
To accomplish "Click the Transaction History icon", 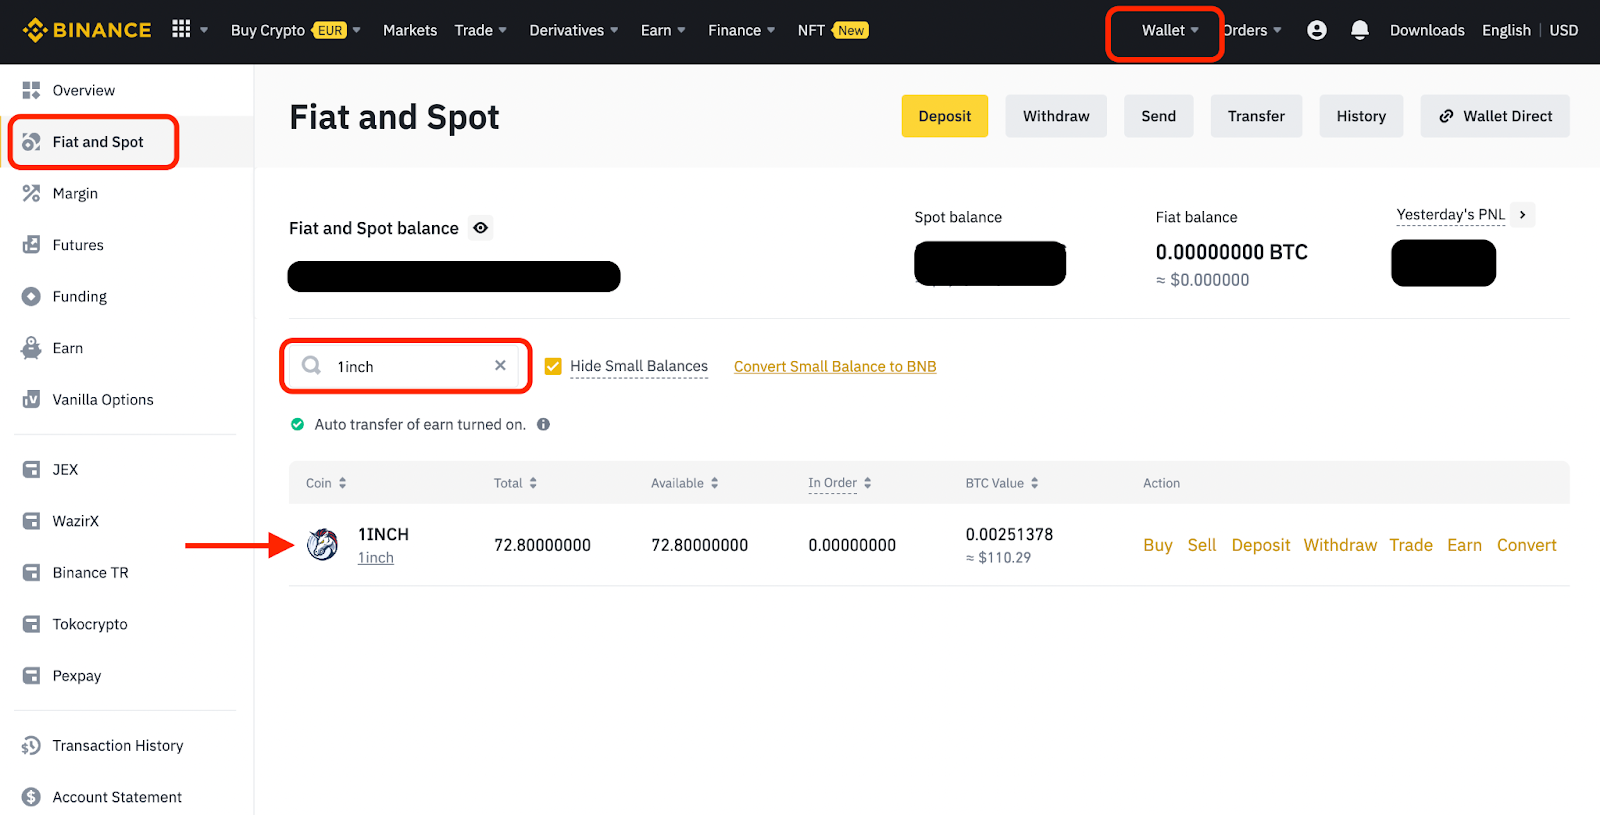I will [31, 745].
